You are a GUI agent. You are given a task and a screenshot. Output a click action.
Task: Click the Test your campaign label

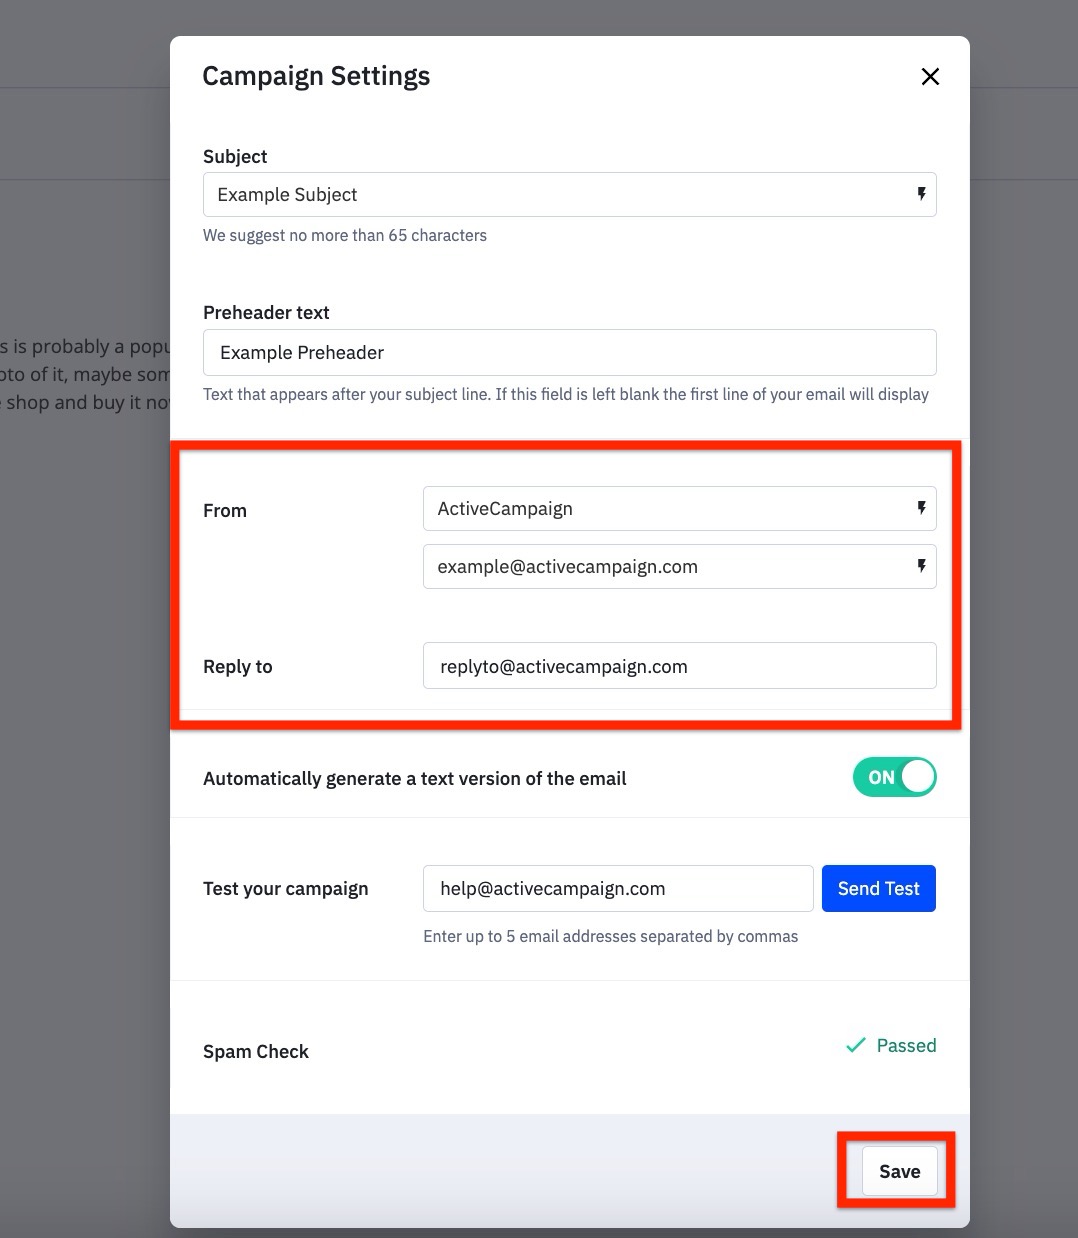click(x=286, y=889)
